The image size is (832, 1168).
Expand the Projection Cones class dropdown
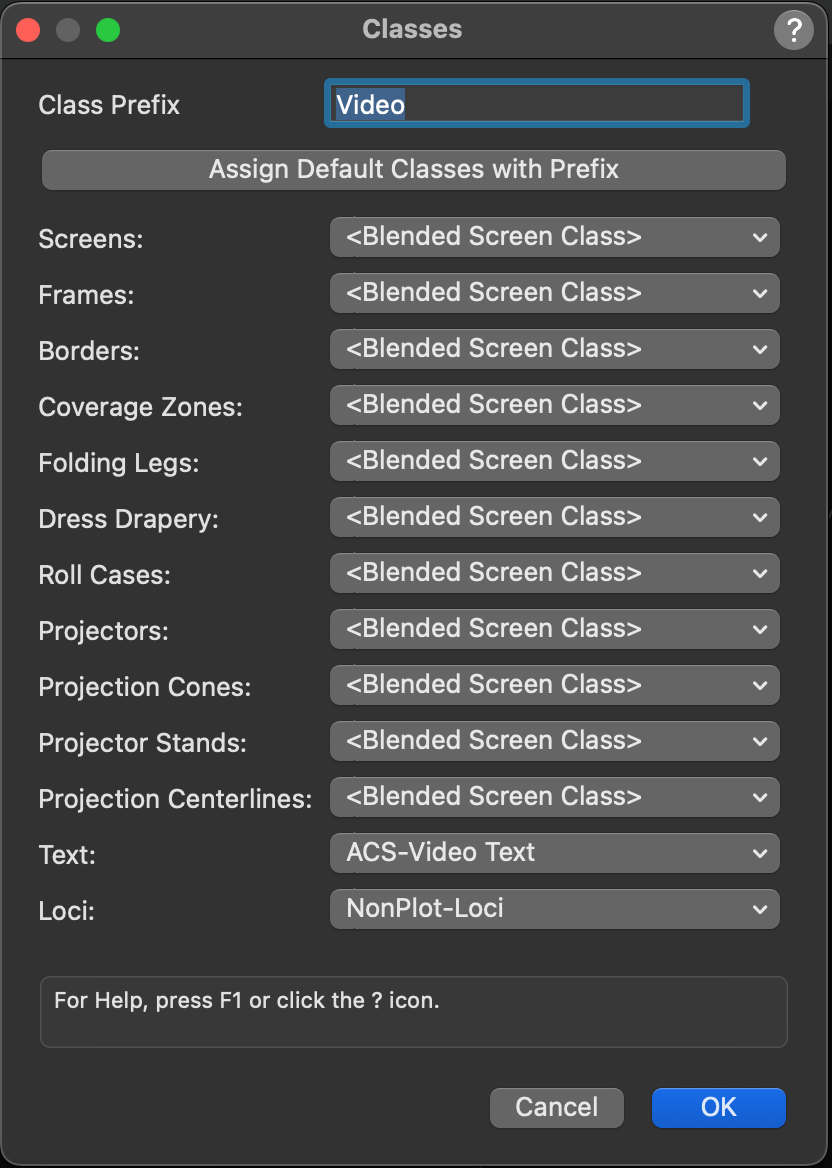pyautogui.click(x=555, y=685)
